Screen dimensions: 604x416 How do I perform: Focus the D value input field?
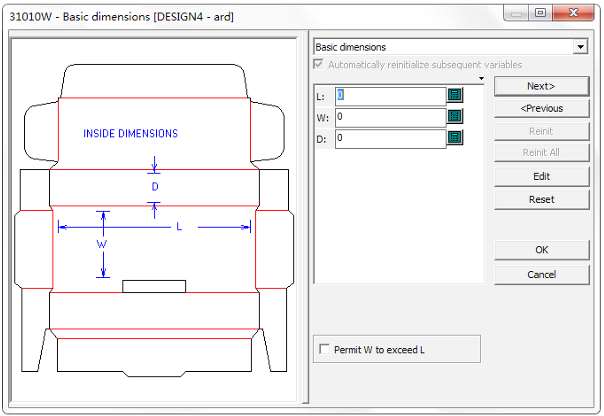point(390,139)
